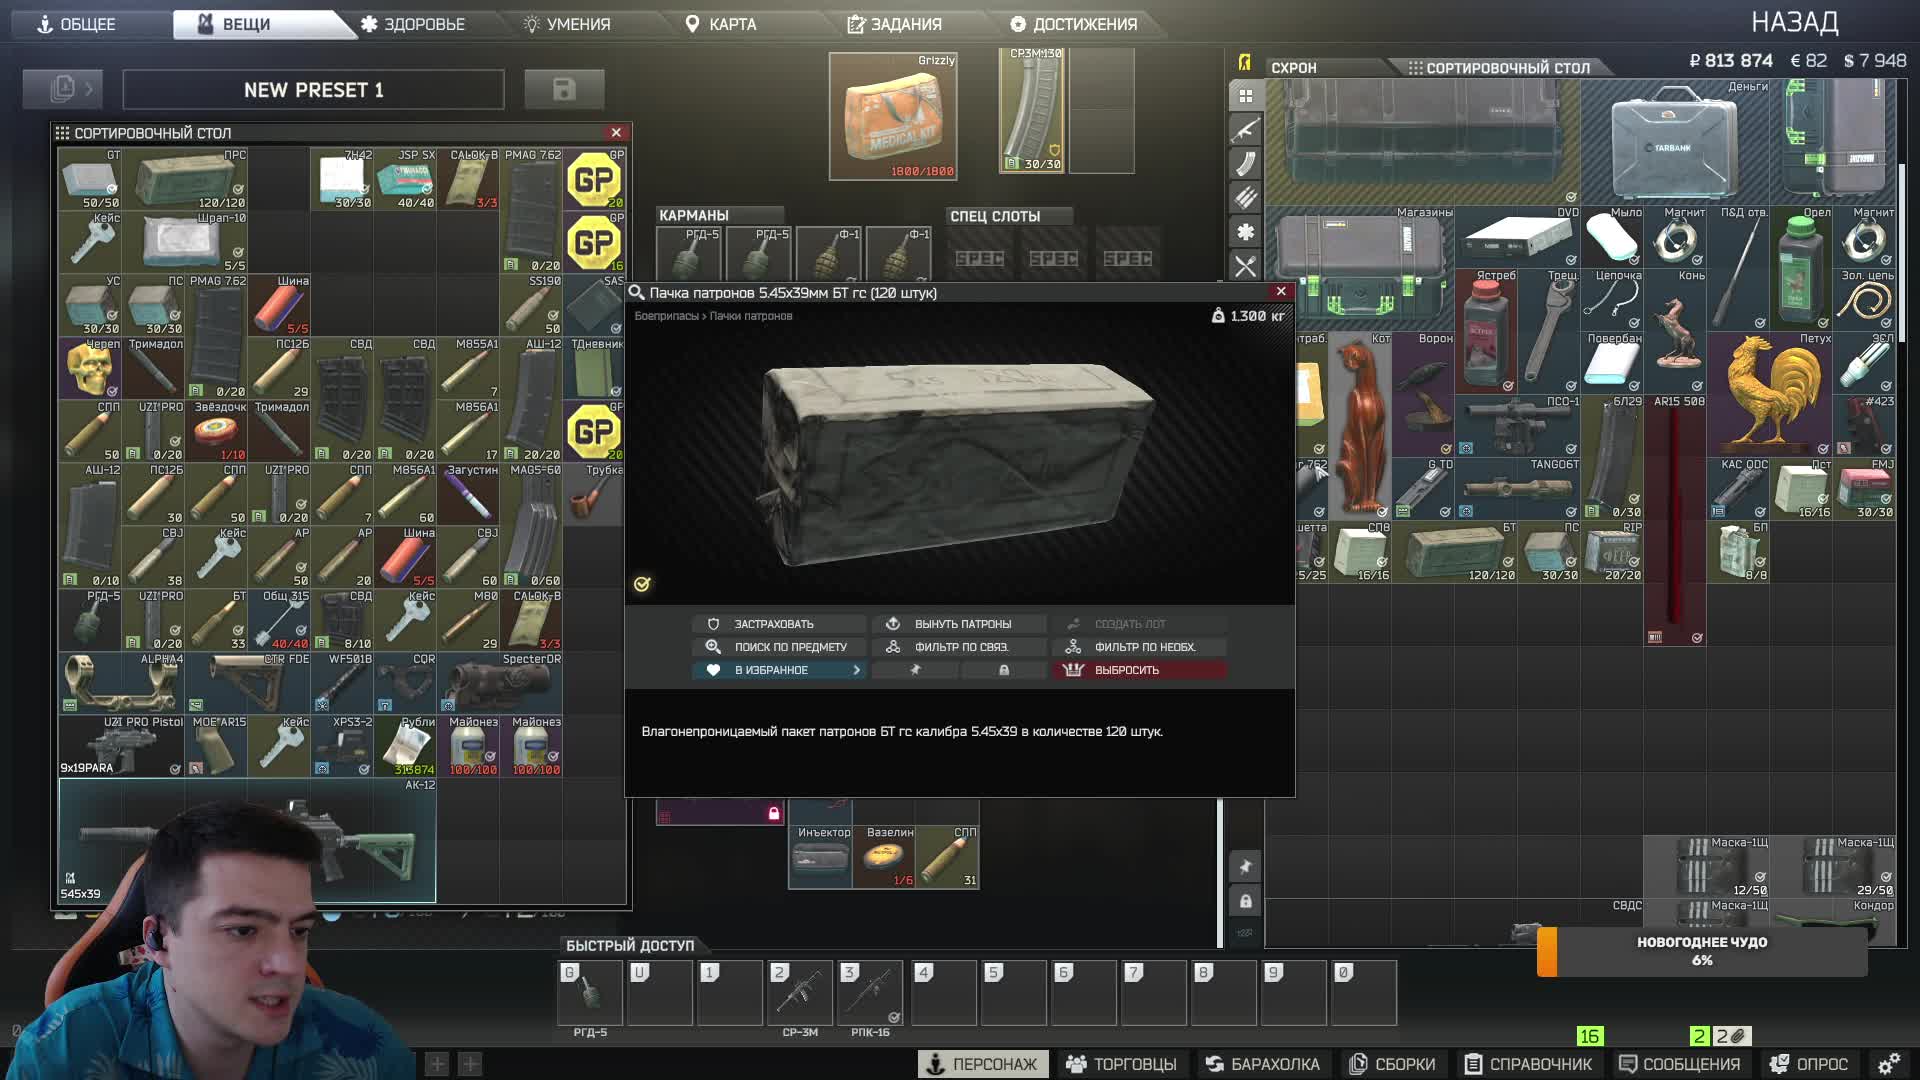Select the Конь horse figurine in stash

[1675, 331]
